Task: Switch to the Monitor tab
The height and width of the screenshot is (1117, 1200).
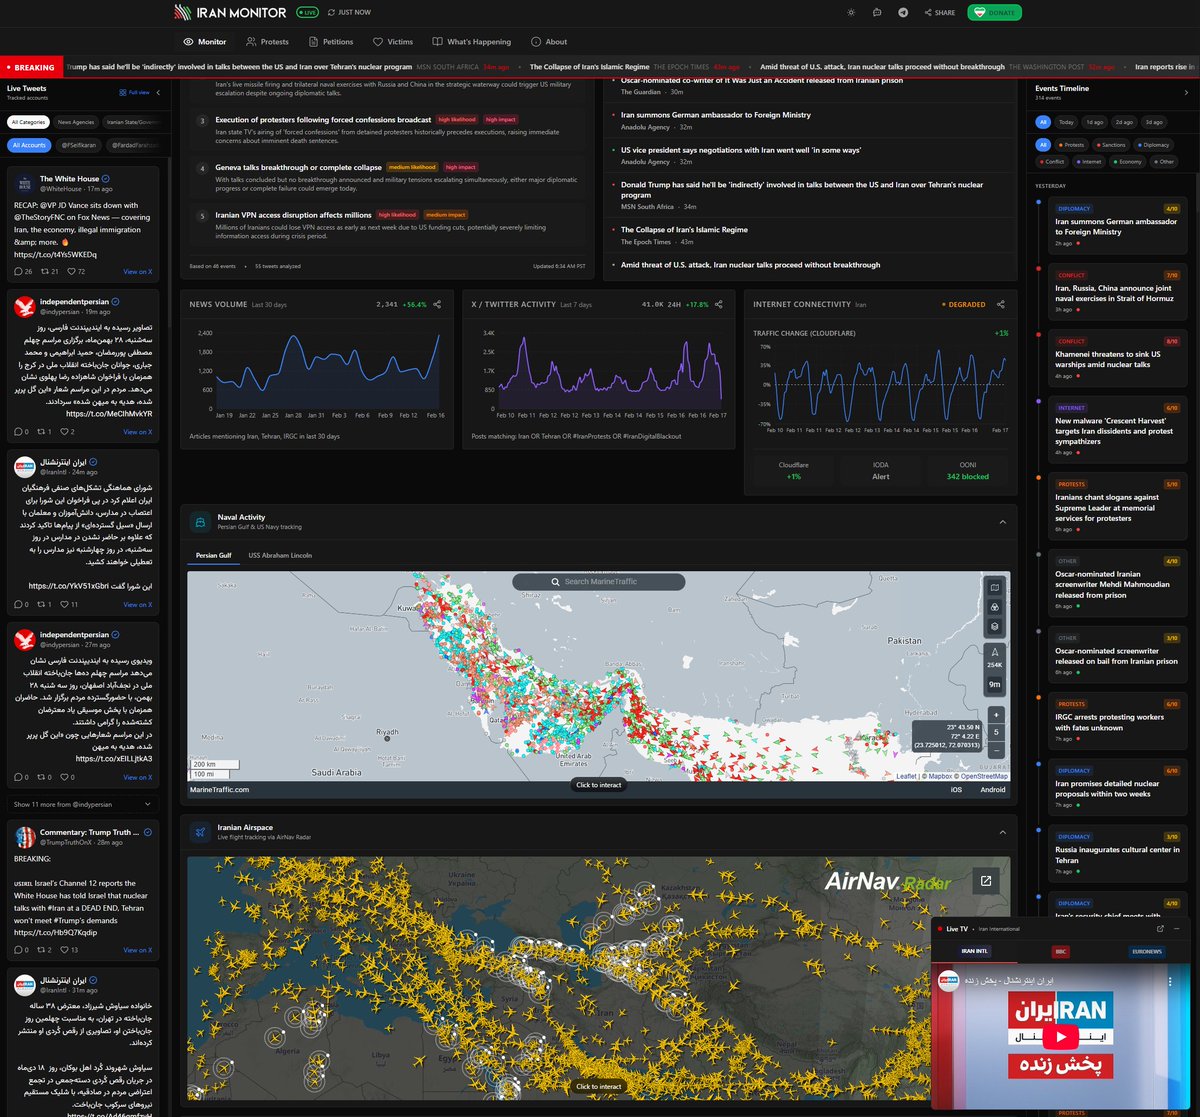Action: tap(205, 42)
